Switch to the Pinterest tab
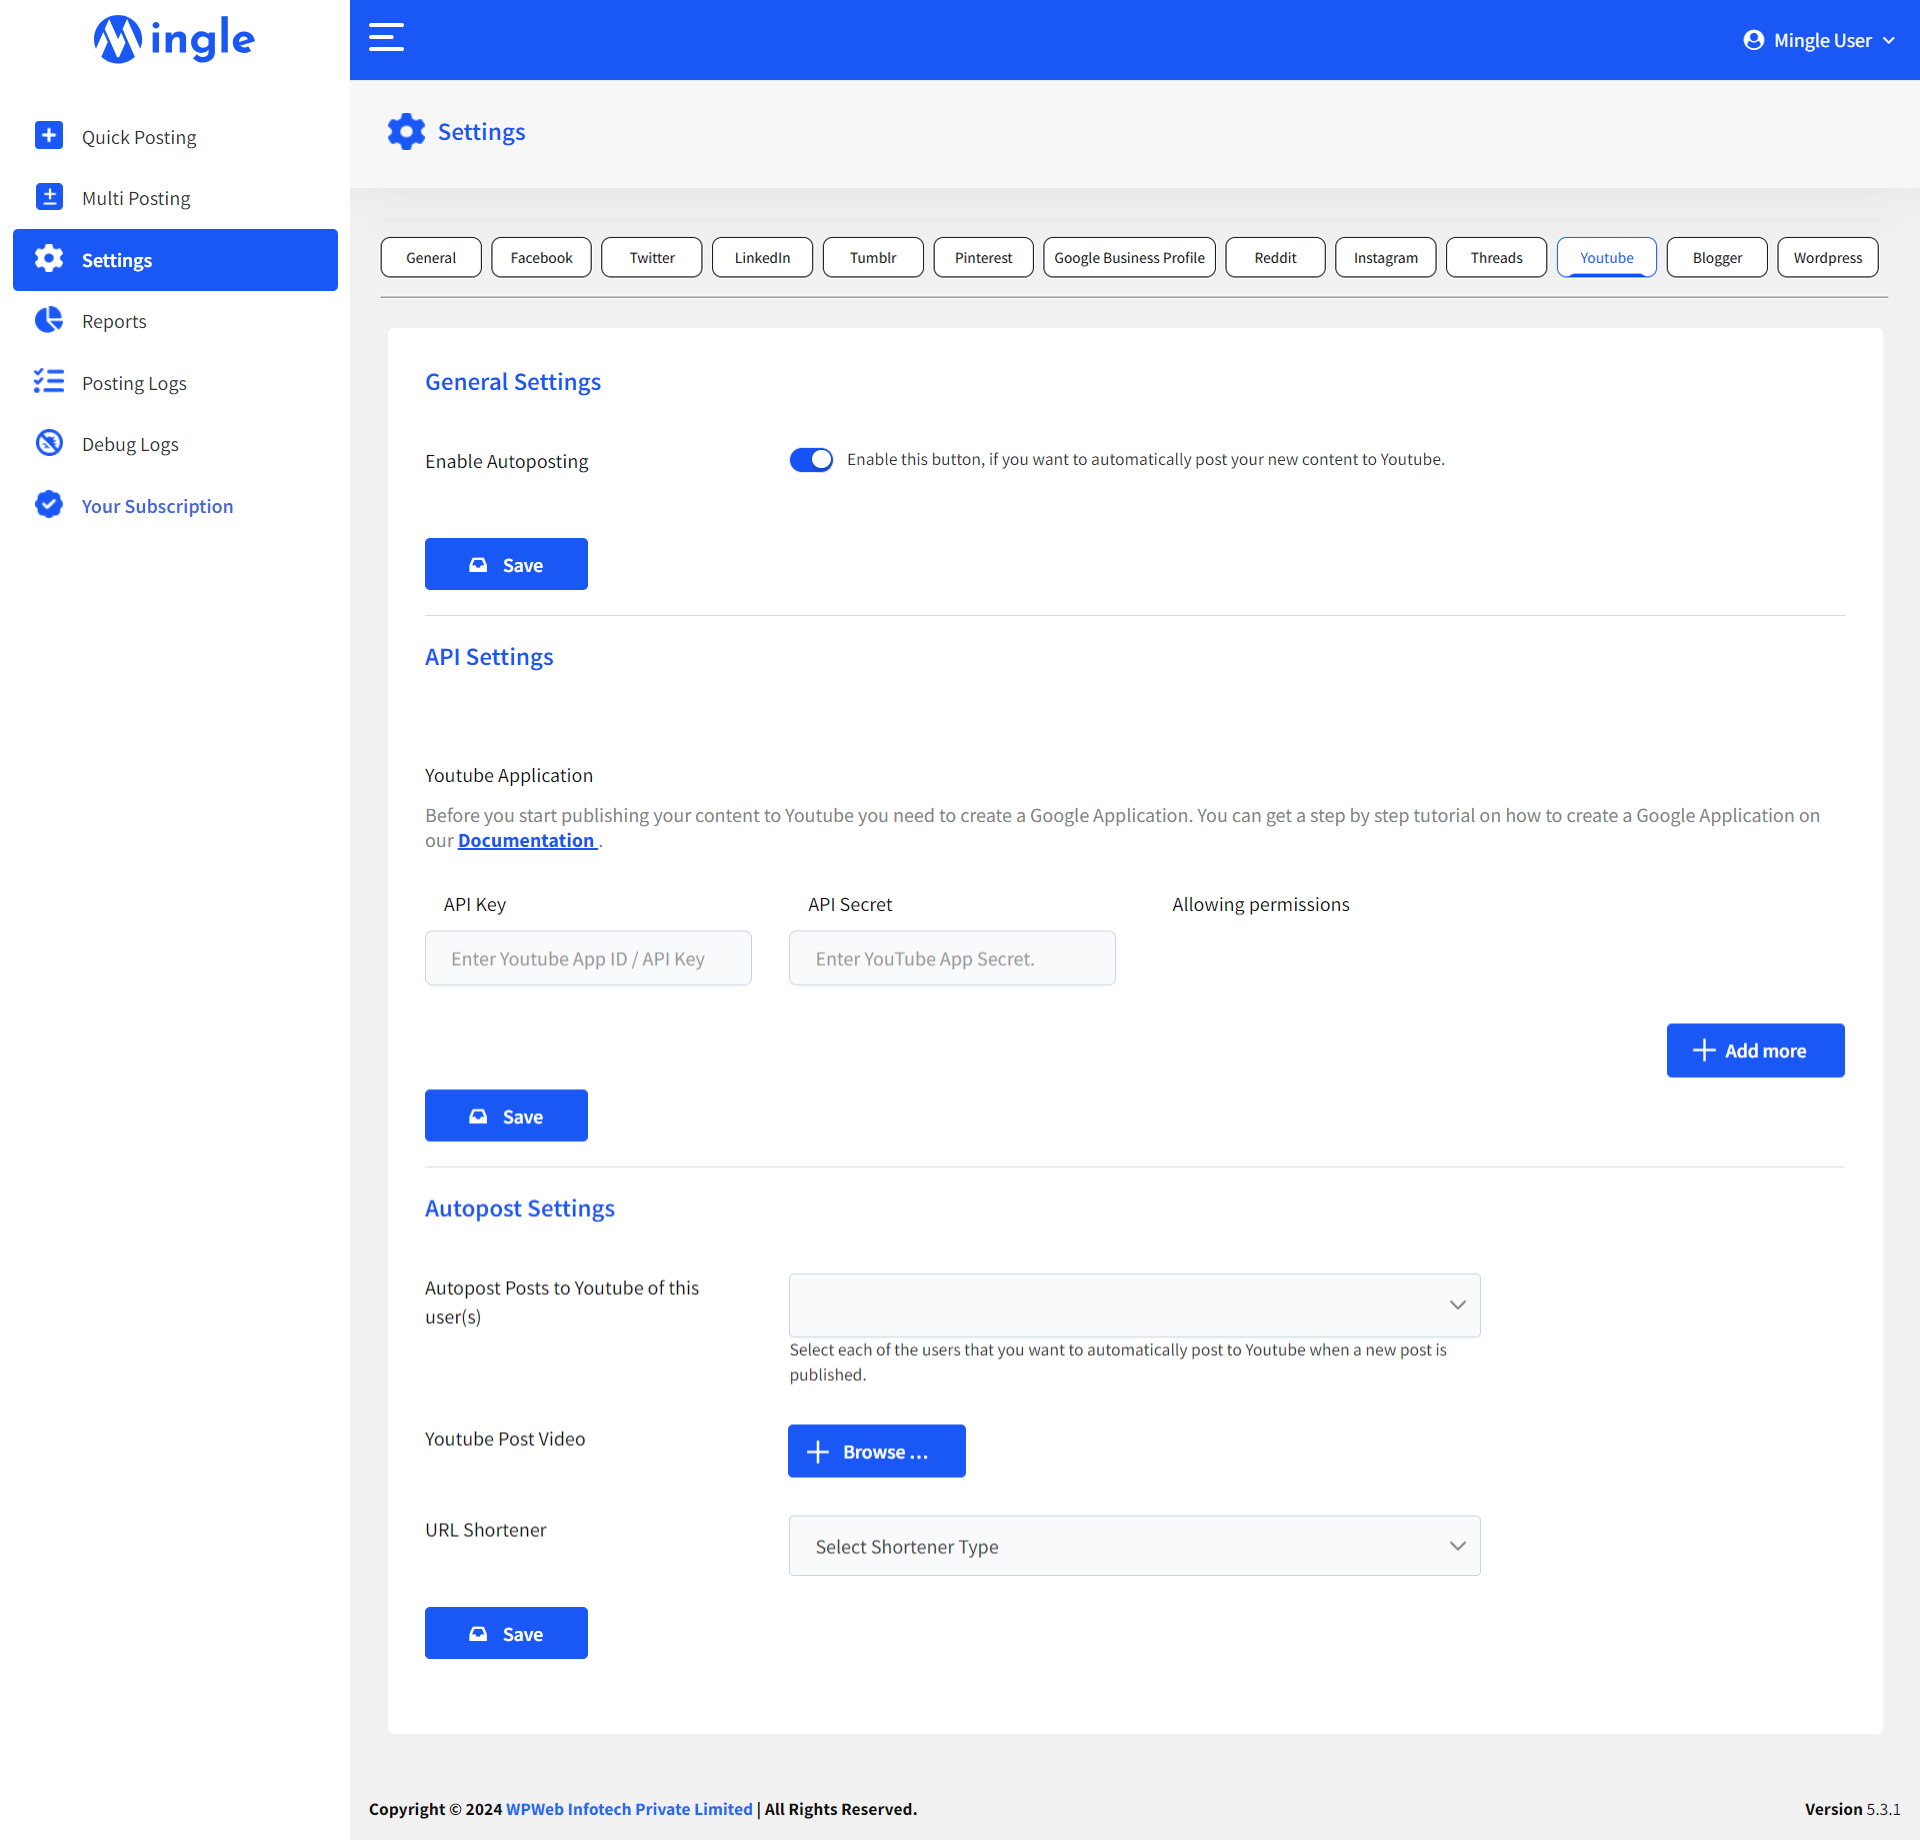This screenshot has height=1842, width=1920. pyautogui.click(x=983, y=257)
